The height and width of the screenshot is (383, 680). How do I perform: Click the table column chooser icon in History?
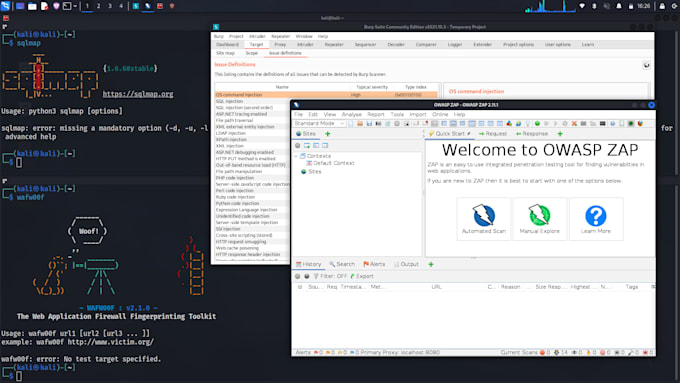[x=653, y=287]
